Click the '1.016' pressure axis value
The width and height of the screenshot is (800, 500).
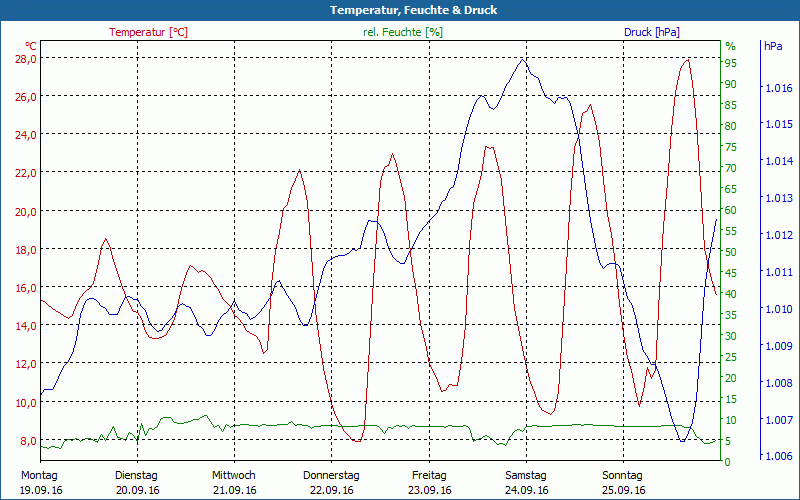pyautogui.click(x=779, y=88)
